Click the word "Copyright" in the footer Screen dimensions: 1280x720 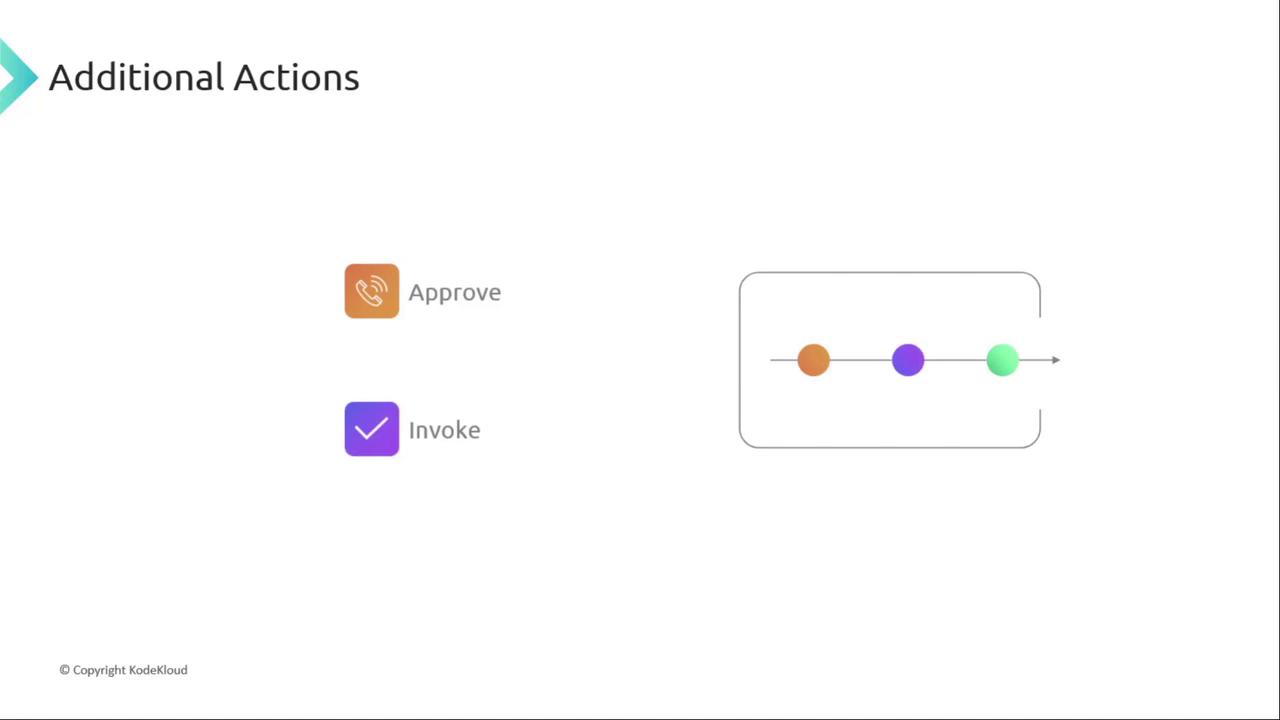point(99,670)
